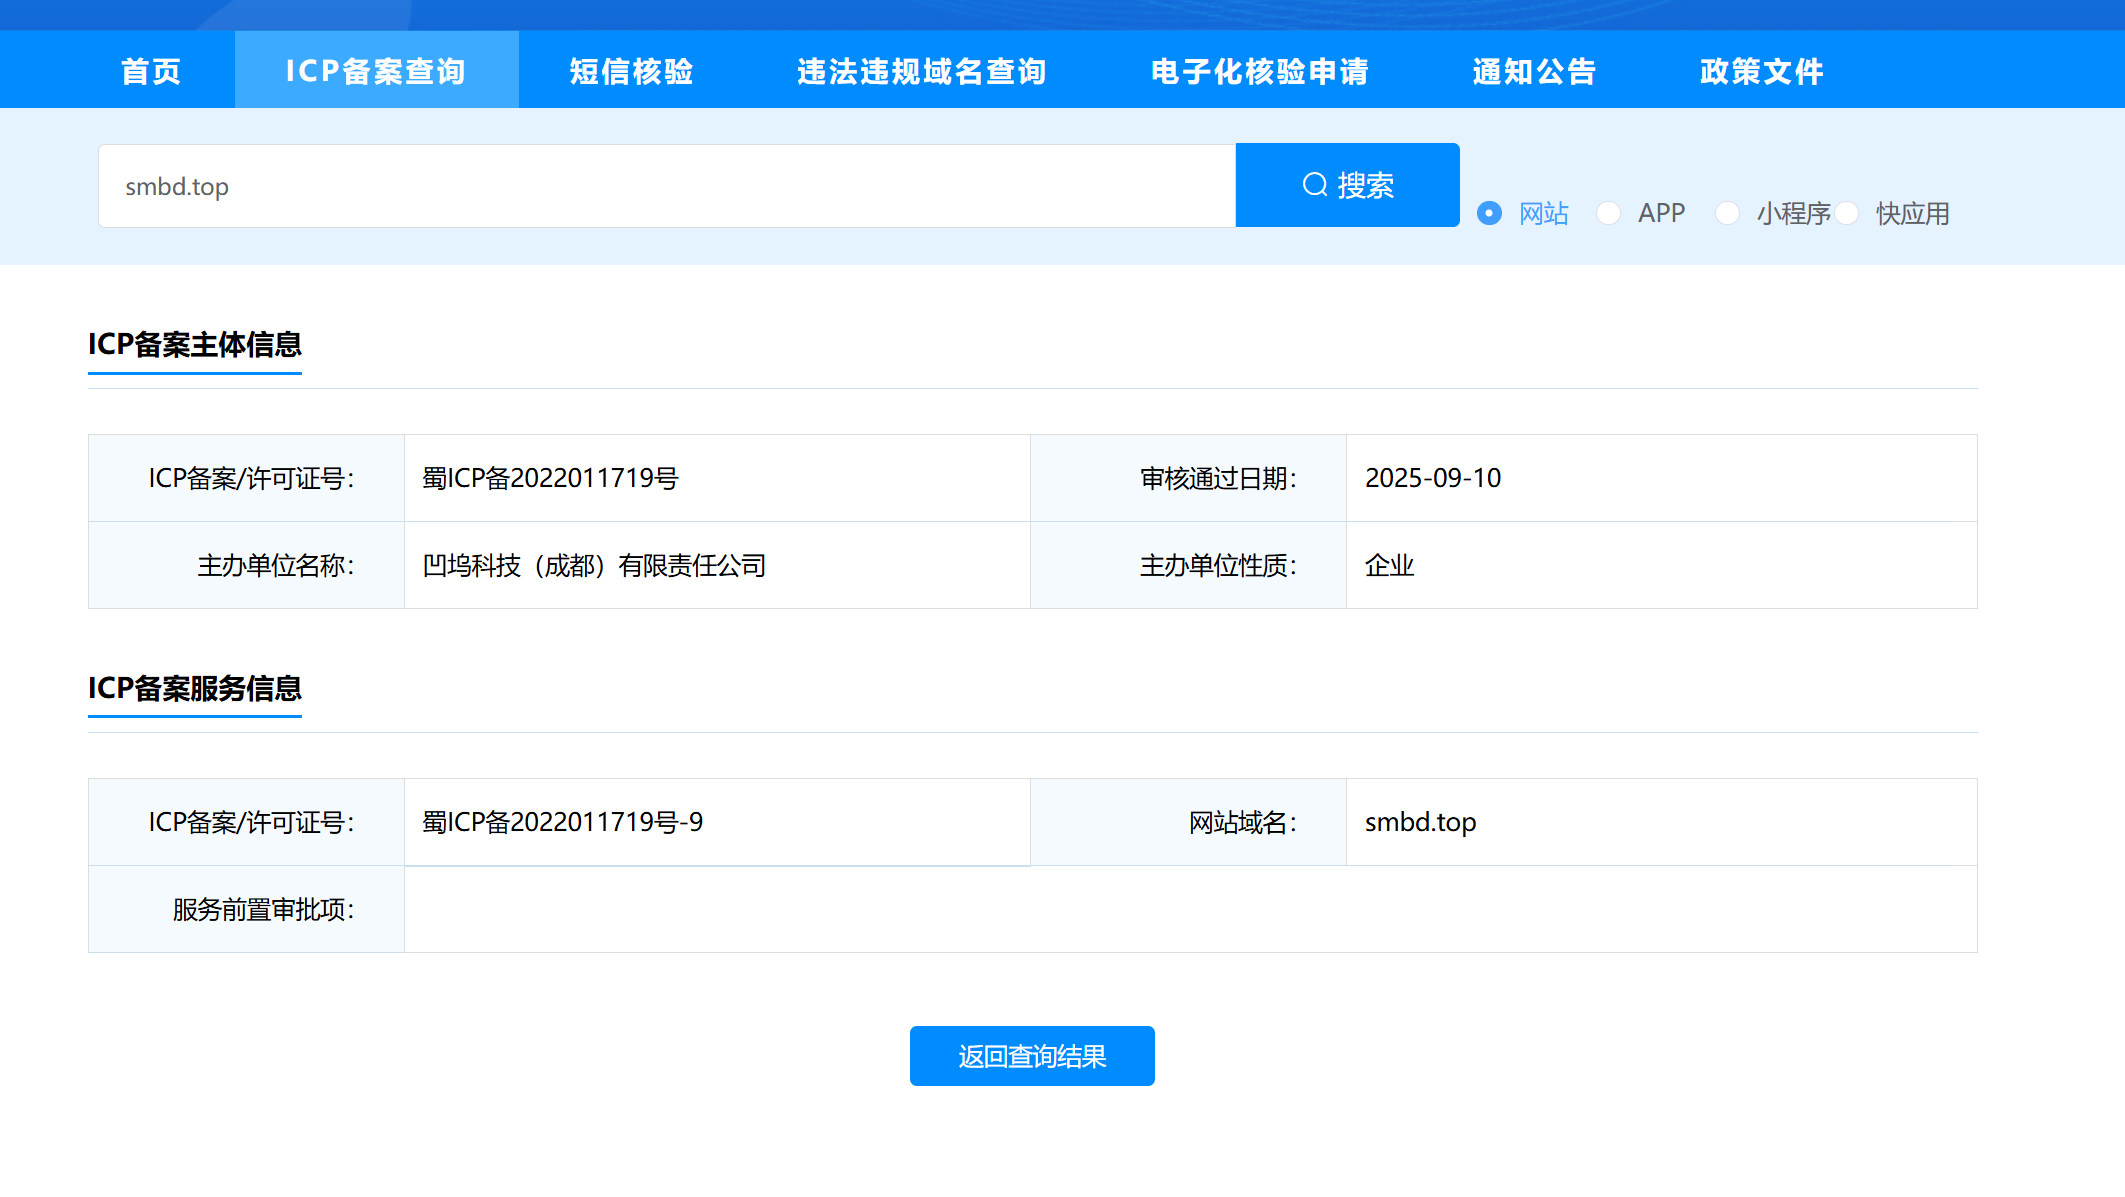
Task: Switch to ICP备案查询 tab
Action: (376, 71)
